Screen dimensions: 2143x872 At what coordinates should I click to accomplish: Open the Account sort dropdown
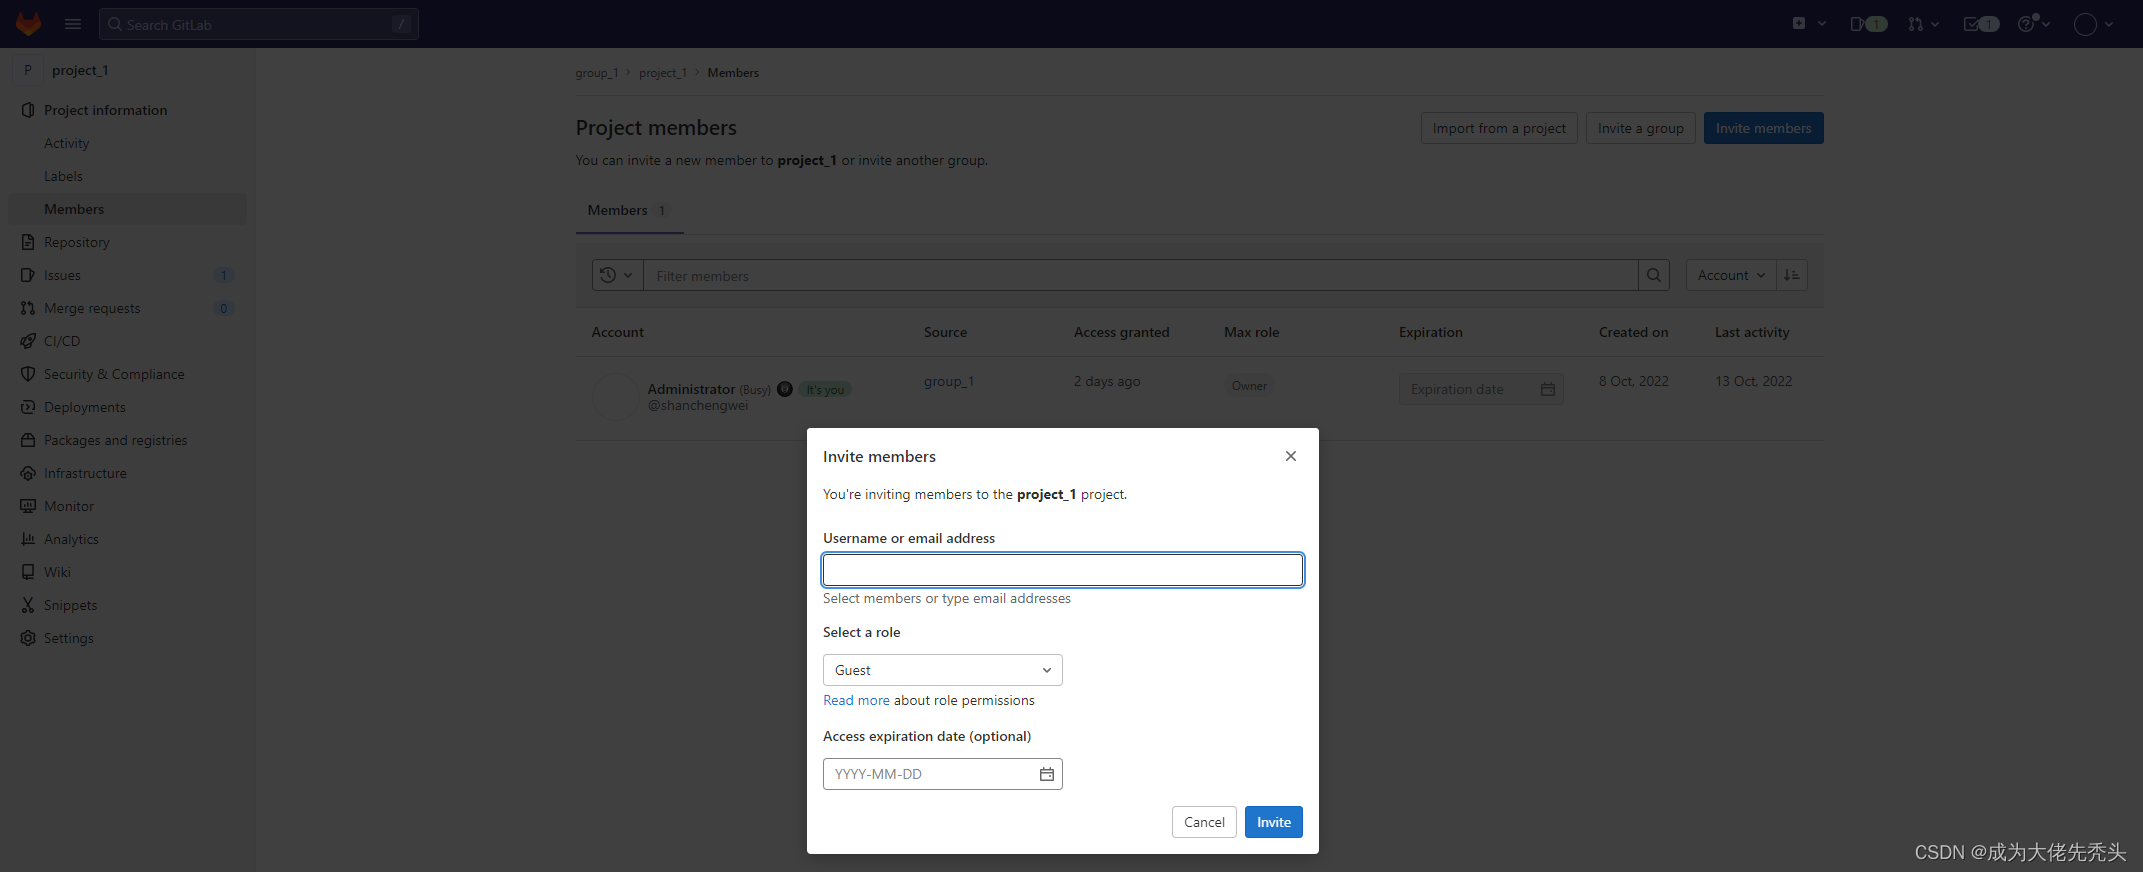pyautogui.click(x=1731, y=275)
